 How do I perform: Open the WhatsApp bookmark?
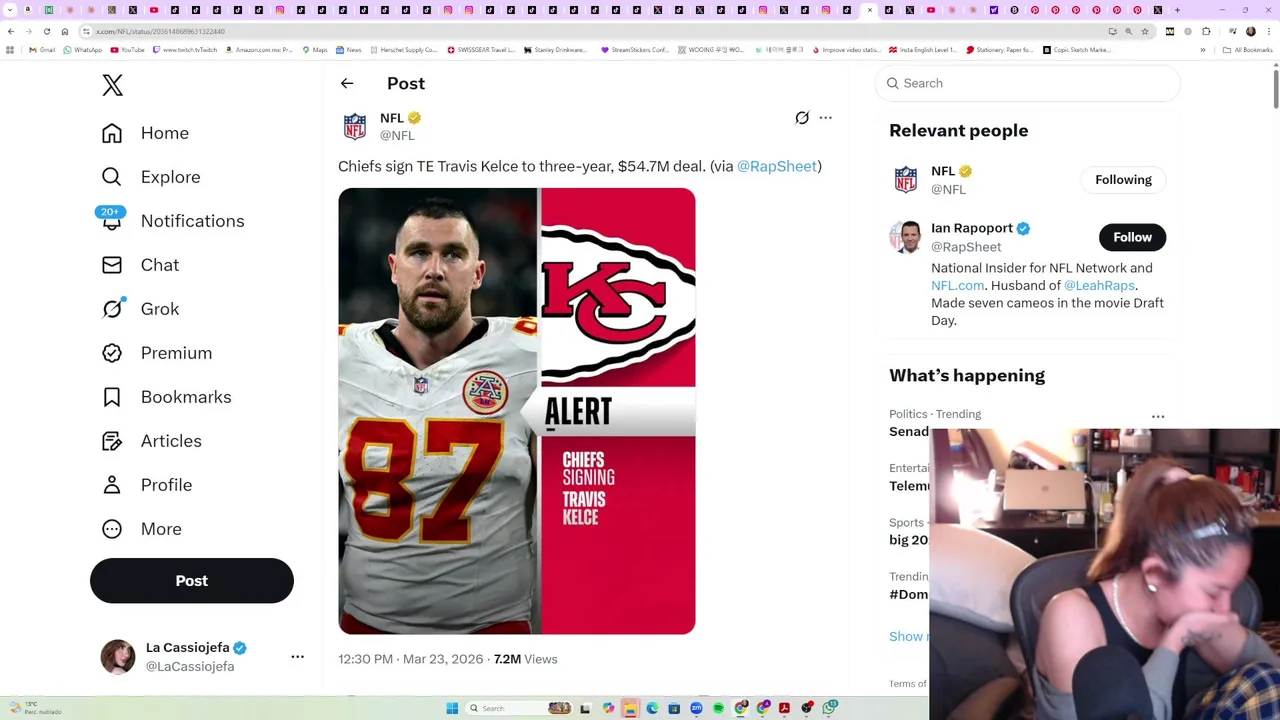[x=82, y=50]
